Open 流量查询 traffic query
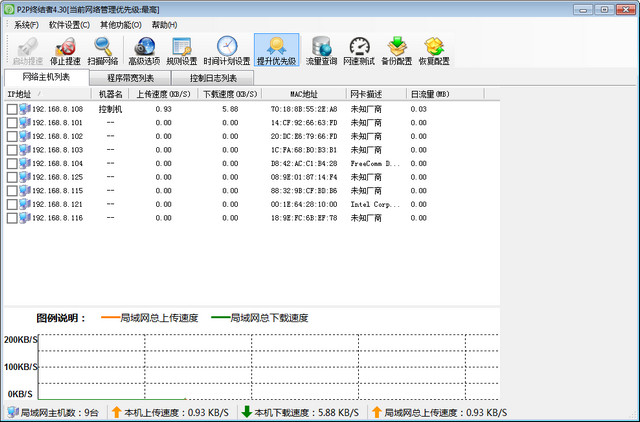 (323, 50)
